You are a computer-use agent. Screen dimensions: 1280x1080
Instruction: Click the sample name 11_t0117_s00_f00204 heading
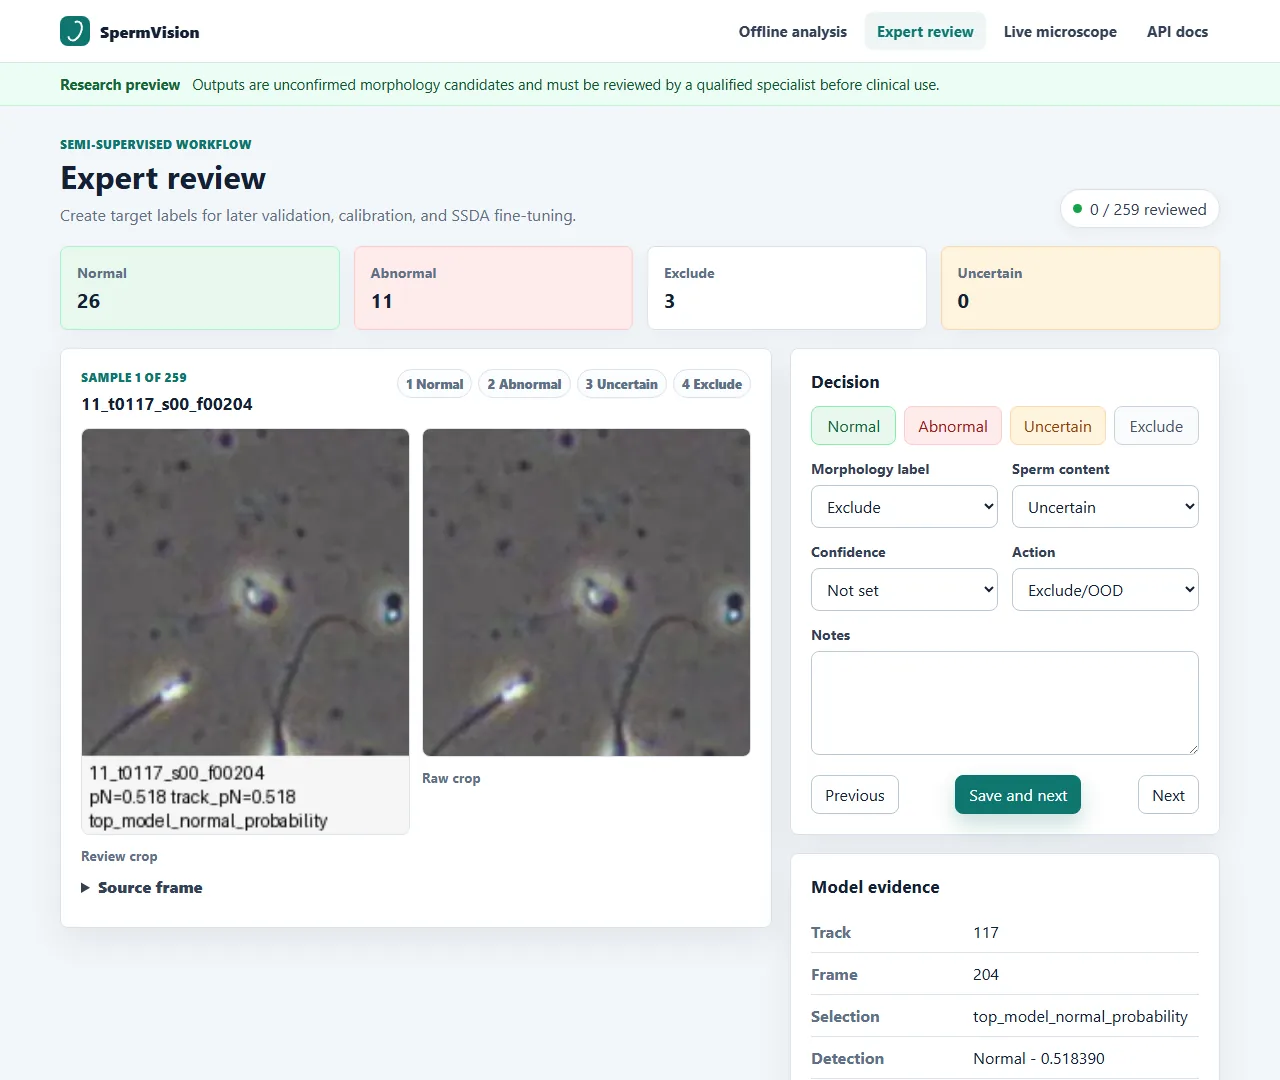click(167, 404)
